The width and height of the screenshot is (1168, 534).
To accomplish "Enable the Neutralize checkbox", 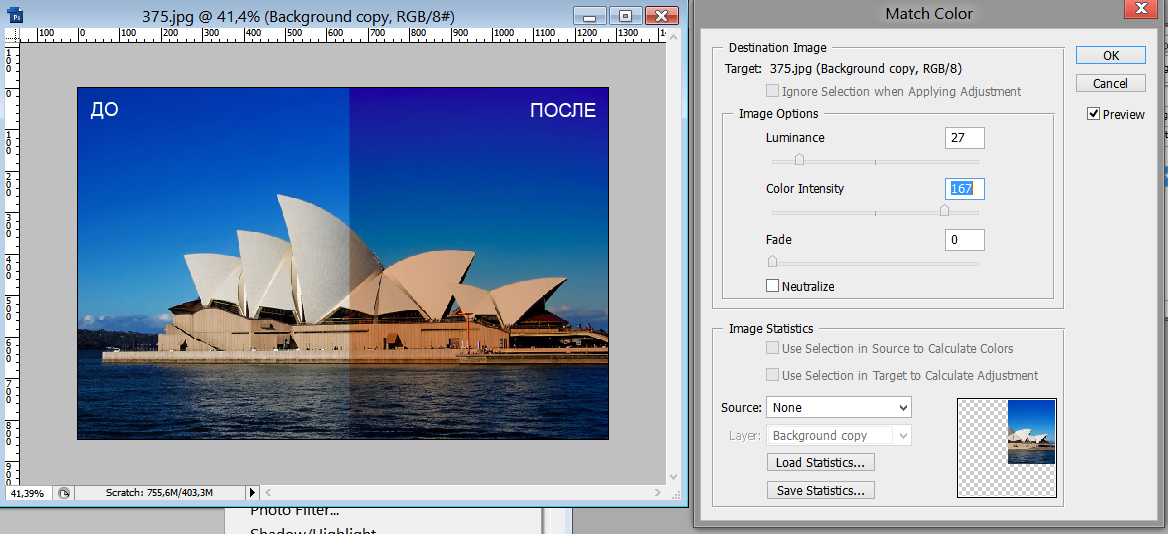I will [x=772, y=286].
